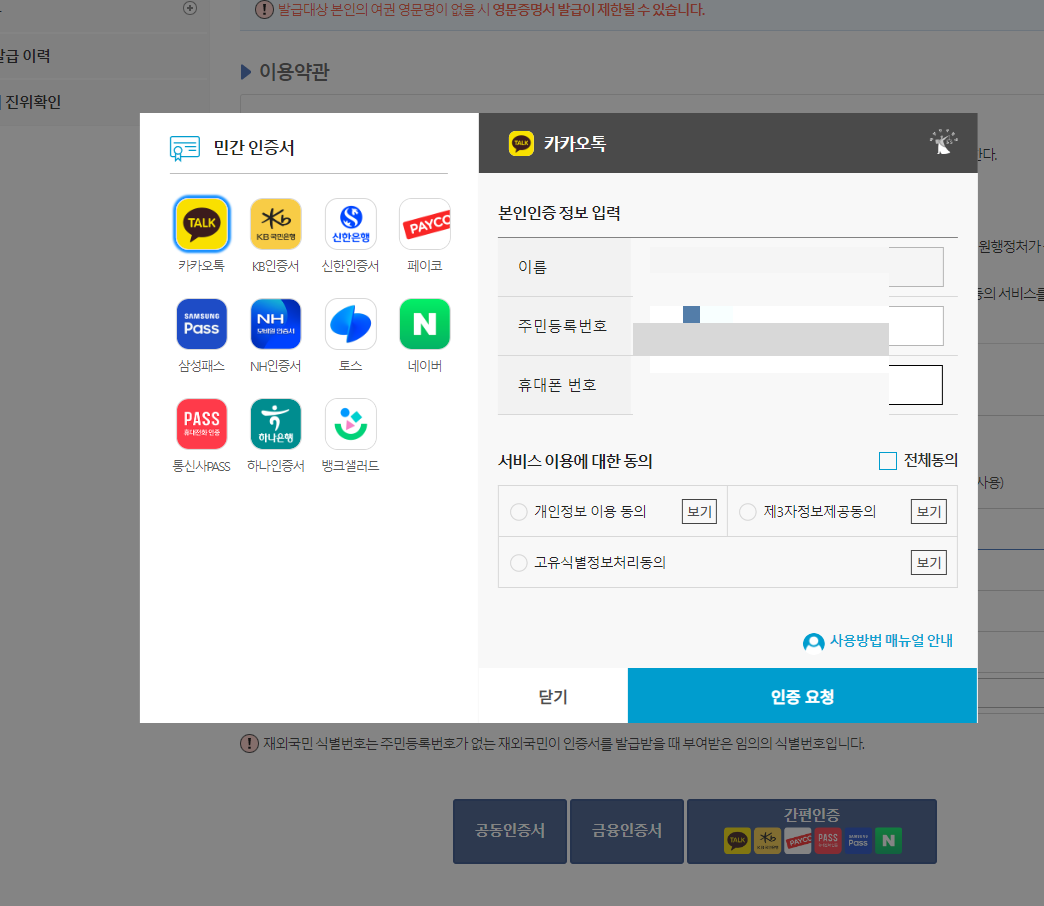Click the 공동인증서 button behind the dialog

pos(510,831)
